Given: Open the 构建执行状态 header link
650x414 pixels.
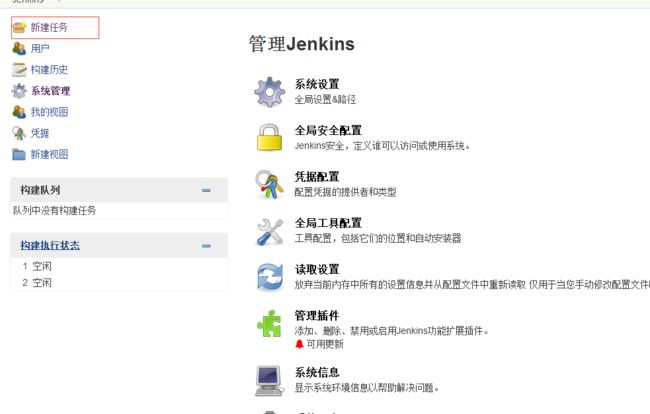Looking at the screenshot, I should click(50, 245).
